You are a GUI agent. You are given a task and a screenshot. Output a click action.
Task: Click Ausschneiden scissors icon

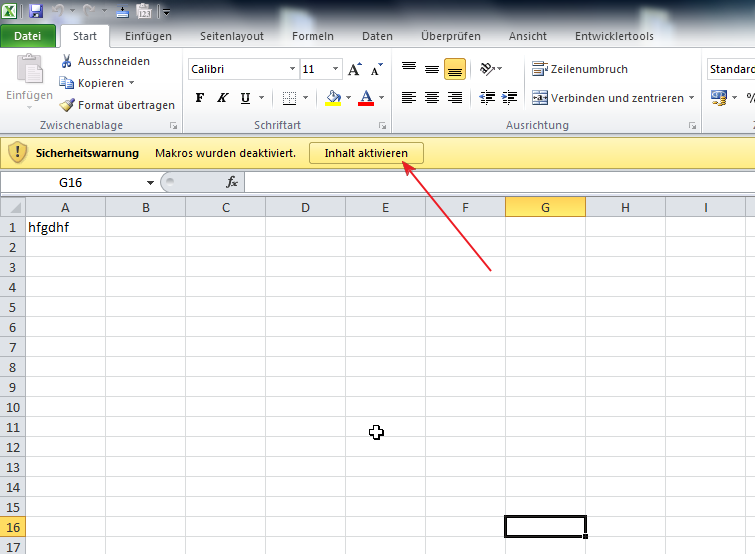(66, 61)
